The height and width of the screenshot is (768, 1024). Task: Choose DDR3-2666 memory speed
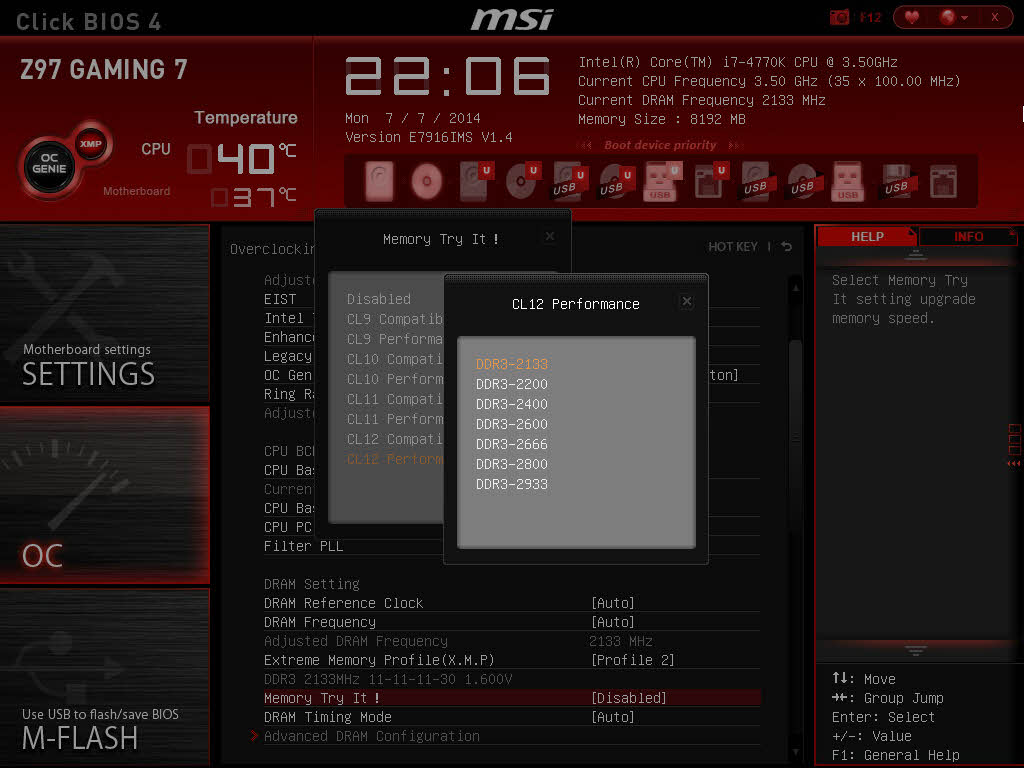coord(511,444)
